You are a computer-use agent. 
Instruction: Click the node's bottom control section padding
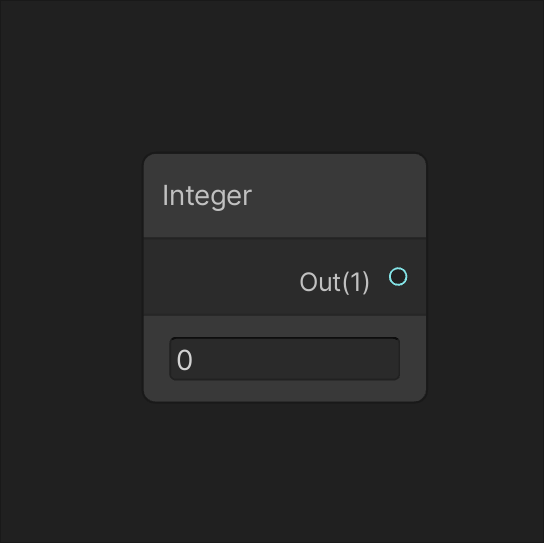(x=285, y=391)
